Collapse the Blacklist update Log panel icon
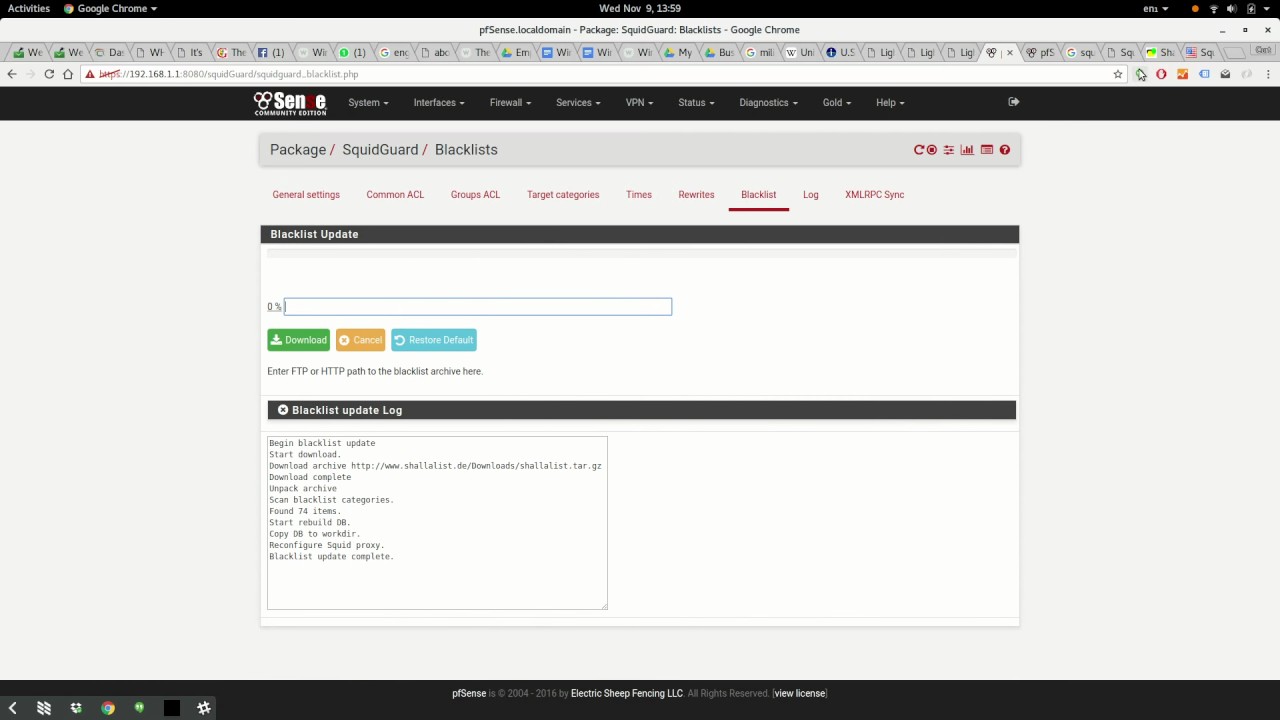Image resolution: width=1280 pixels, height=720 pixels. tap(283, 410)
